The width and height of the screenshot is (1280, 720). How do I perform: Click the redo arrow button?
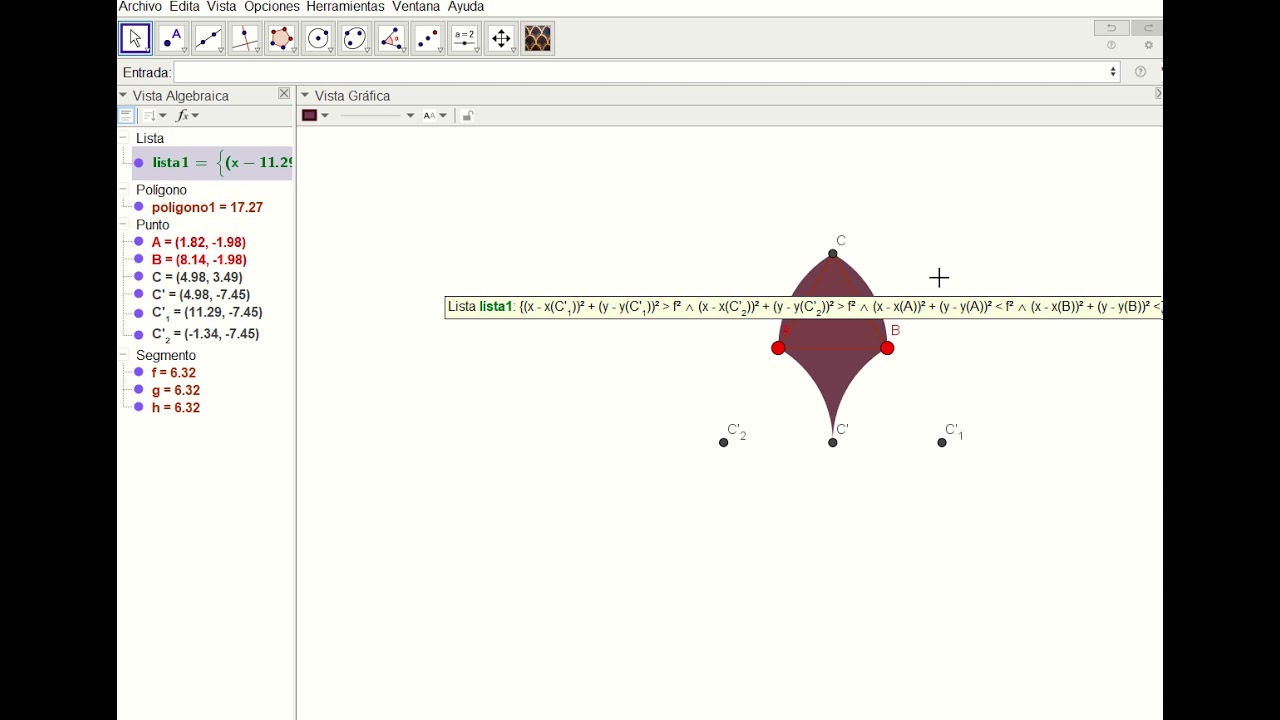click(1148, 28)
